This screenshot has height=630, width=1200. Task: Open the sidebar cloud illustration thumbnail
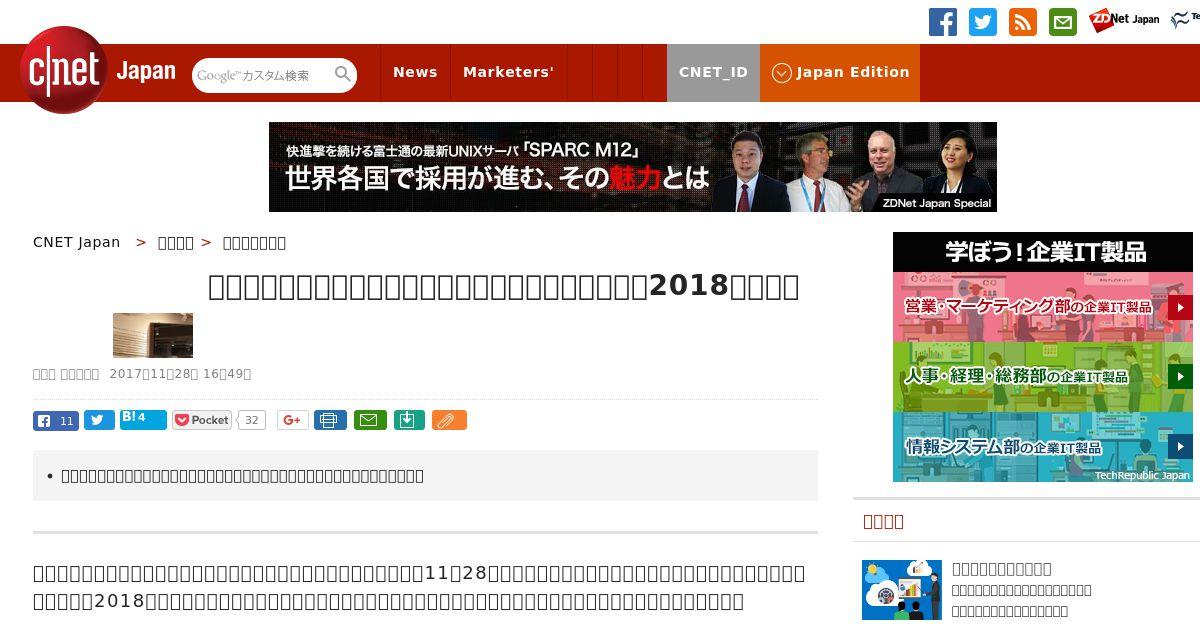tap(902, 590)
